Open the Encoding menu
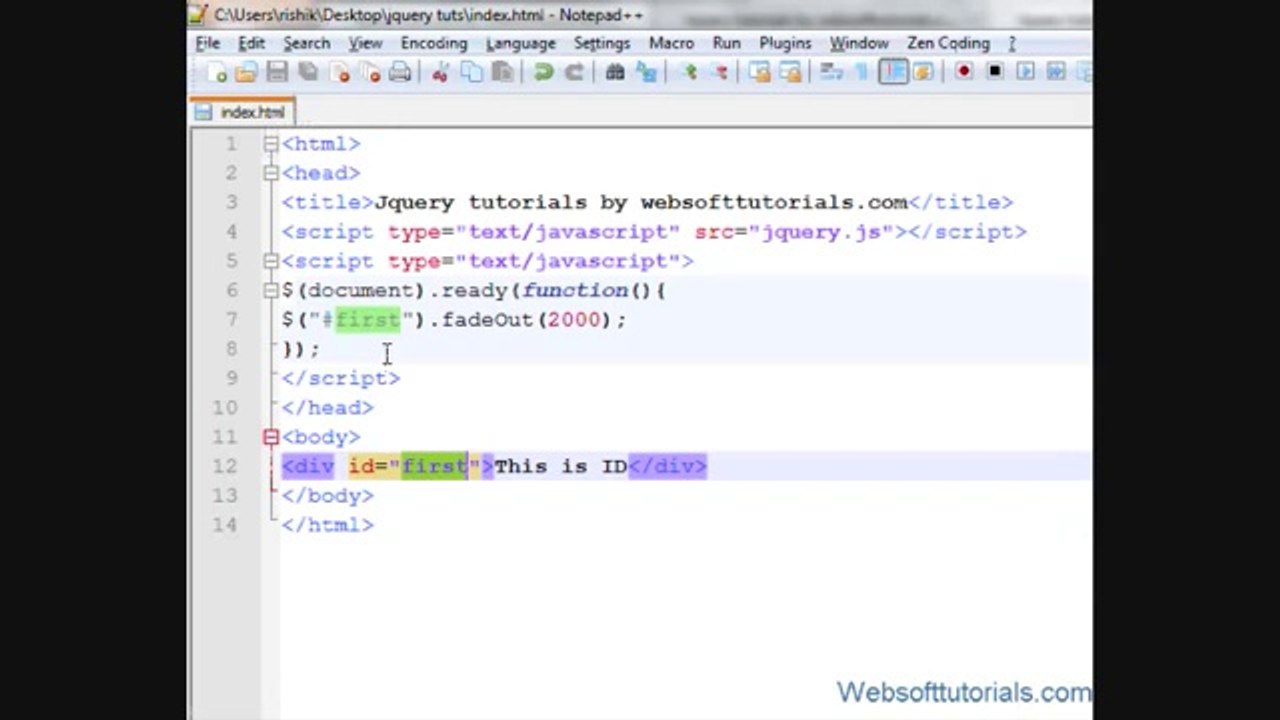Screen dimensions: 1280x720 [x=434, y=43]
